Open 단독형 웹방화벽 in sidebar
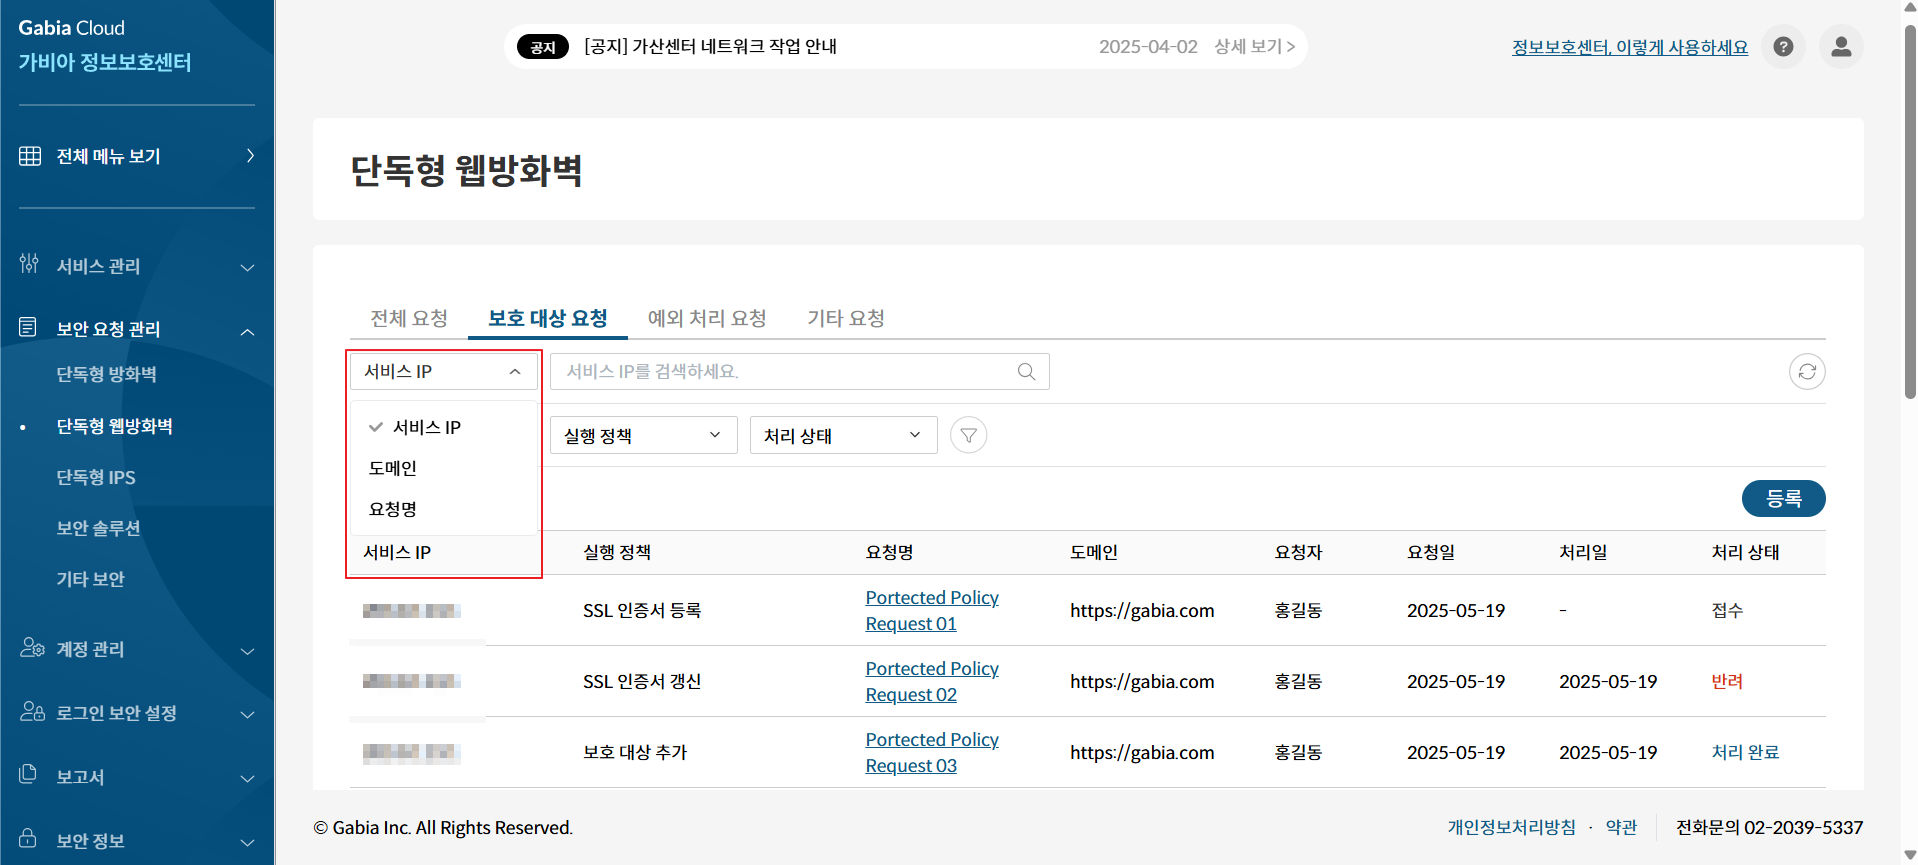Viewport: 1918px width, 865px height. pyautogui.click(x=114, y=426)
